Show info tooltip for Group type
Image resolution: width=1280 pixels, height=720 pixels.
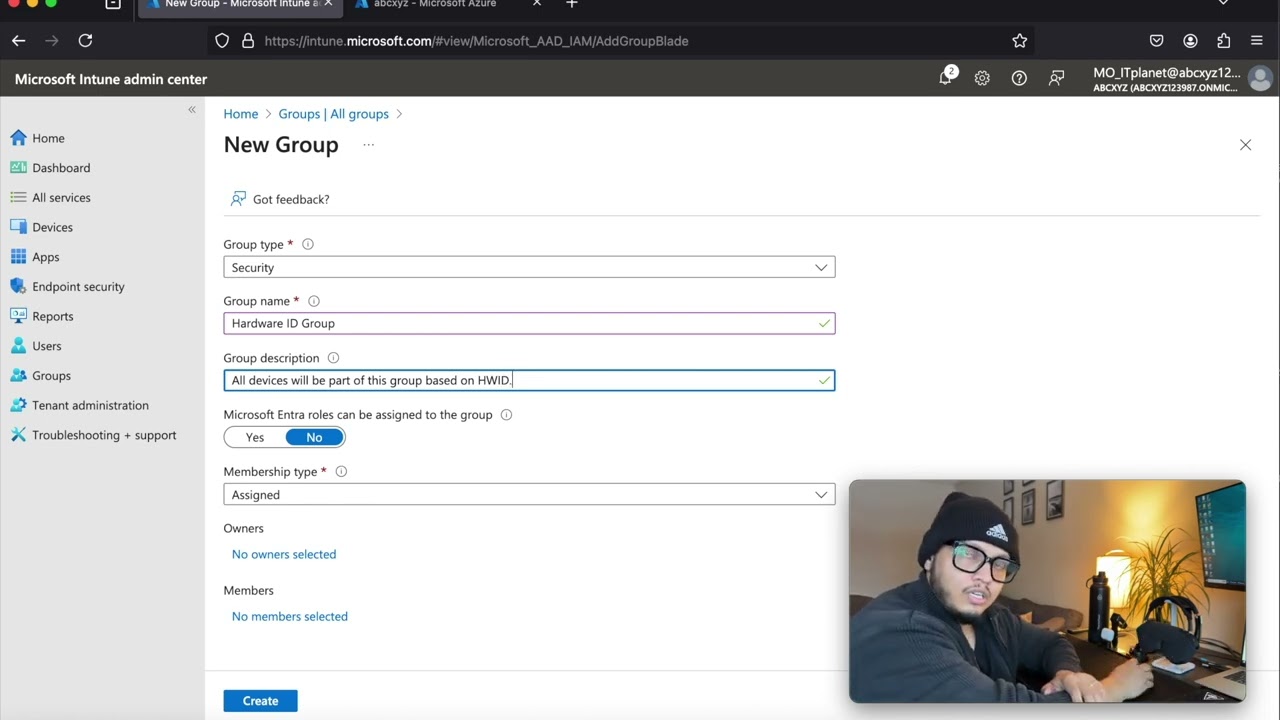[308, 244]
